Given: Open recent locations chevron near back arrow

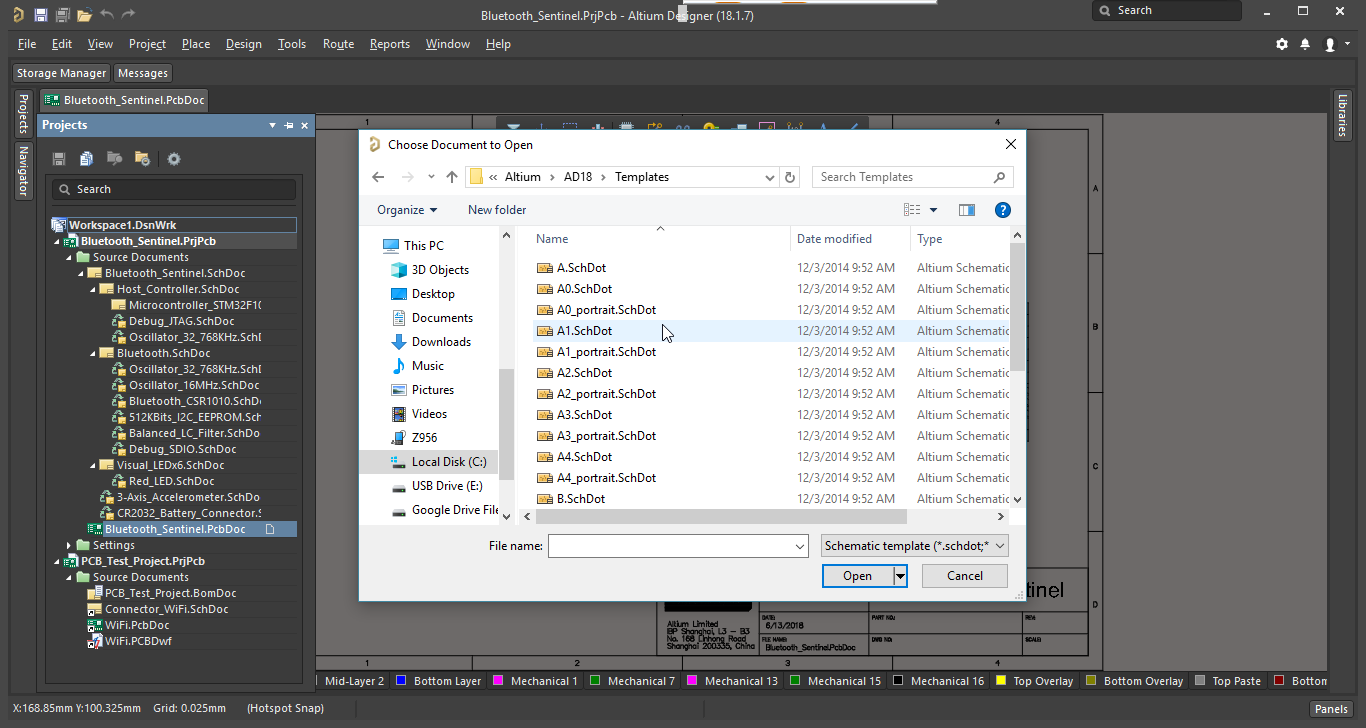Looking at the screenshot, I should pos(431,177).
